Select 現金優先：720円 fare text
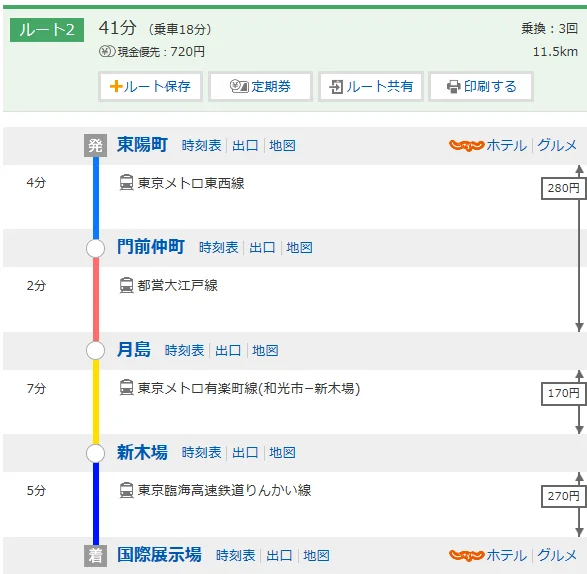The width and height of the screenshot is (587, 574). (161, 52)
